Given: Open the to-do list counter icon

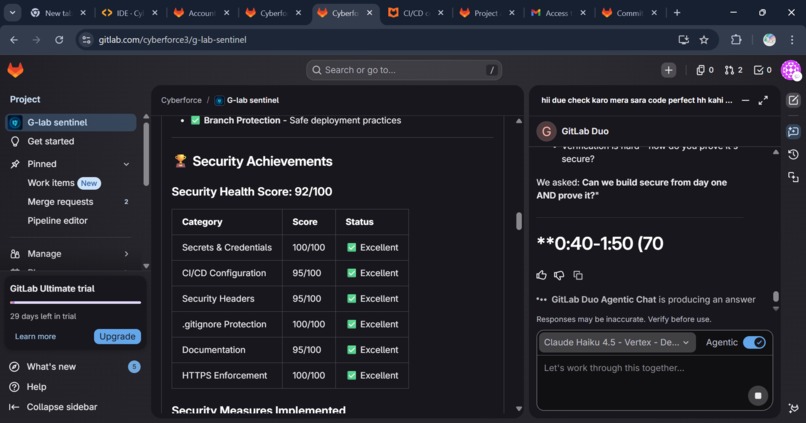Looking at the screenshot, I should click(x=762, y=70).
